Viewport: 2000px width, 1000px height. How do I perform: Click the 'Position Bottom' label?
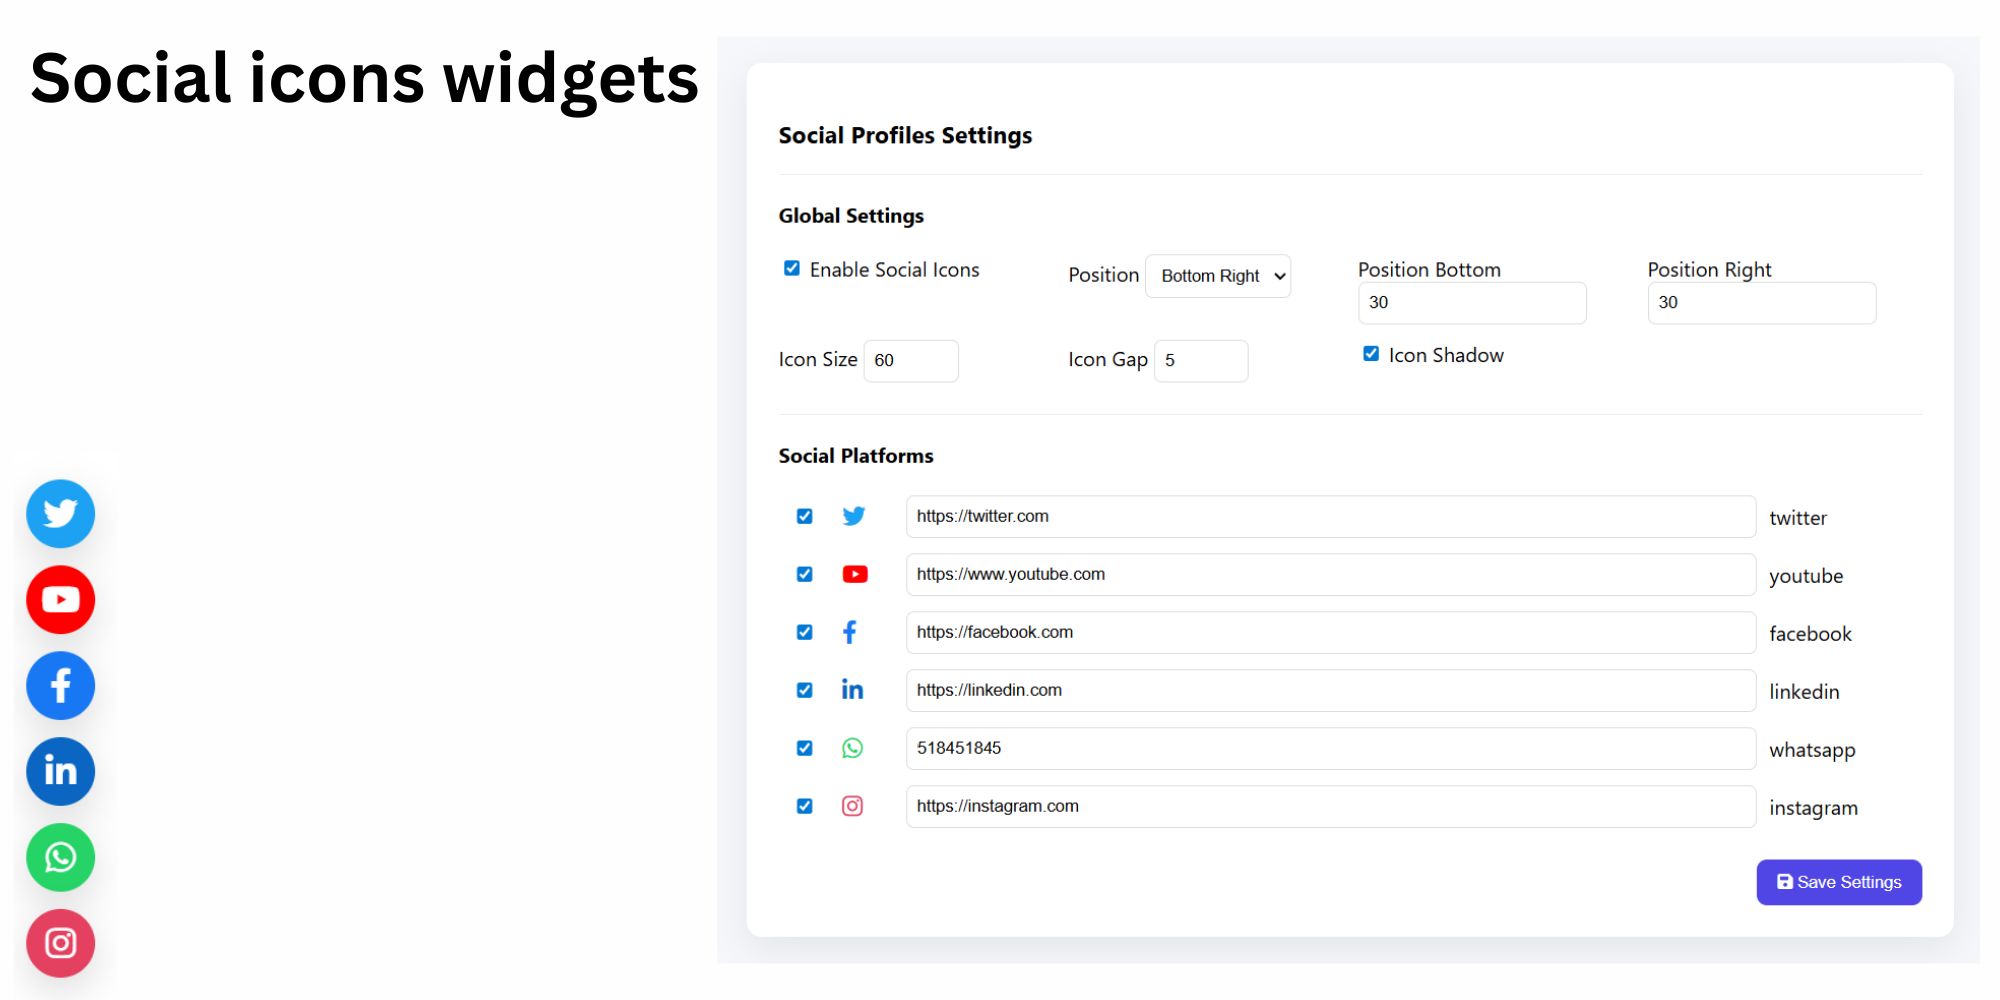pyautogui.click(x=1429, y=270)
